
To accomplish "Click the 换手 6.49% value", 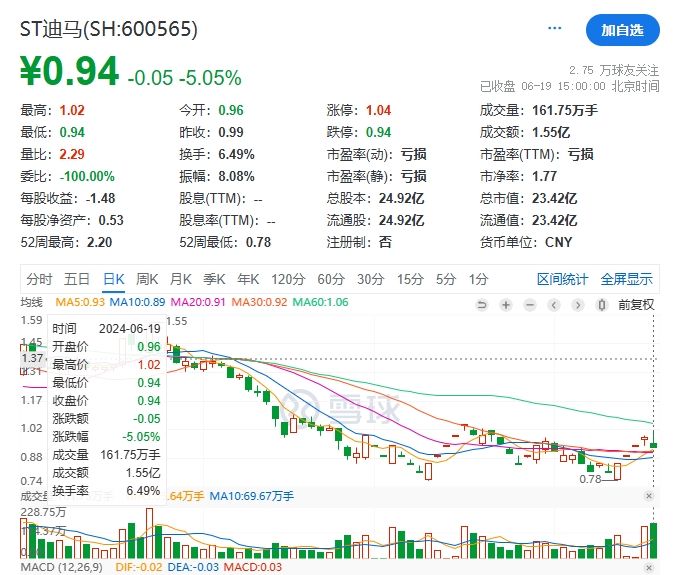I will [x=236, y=154].
